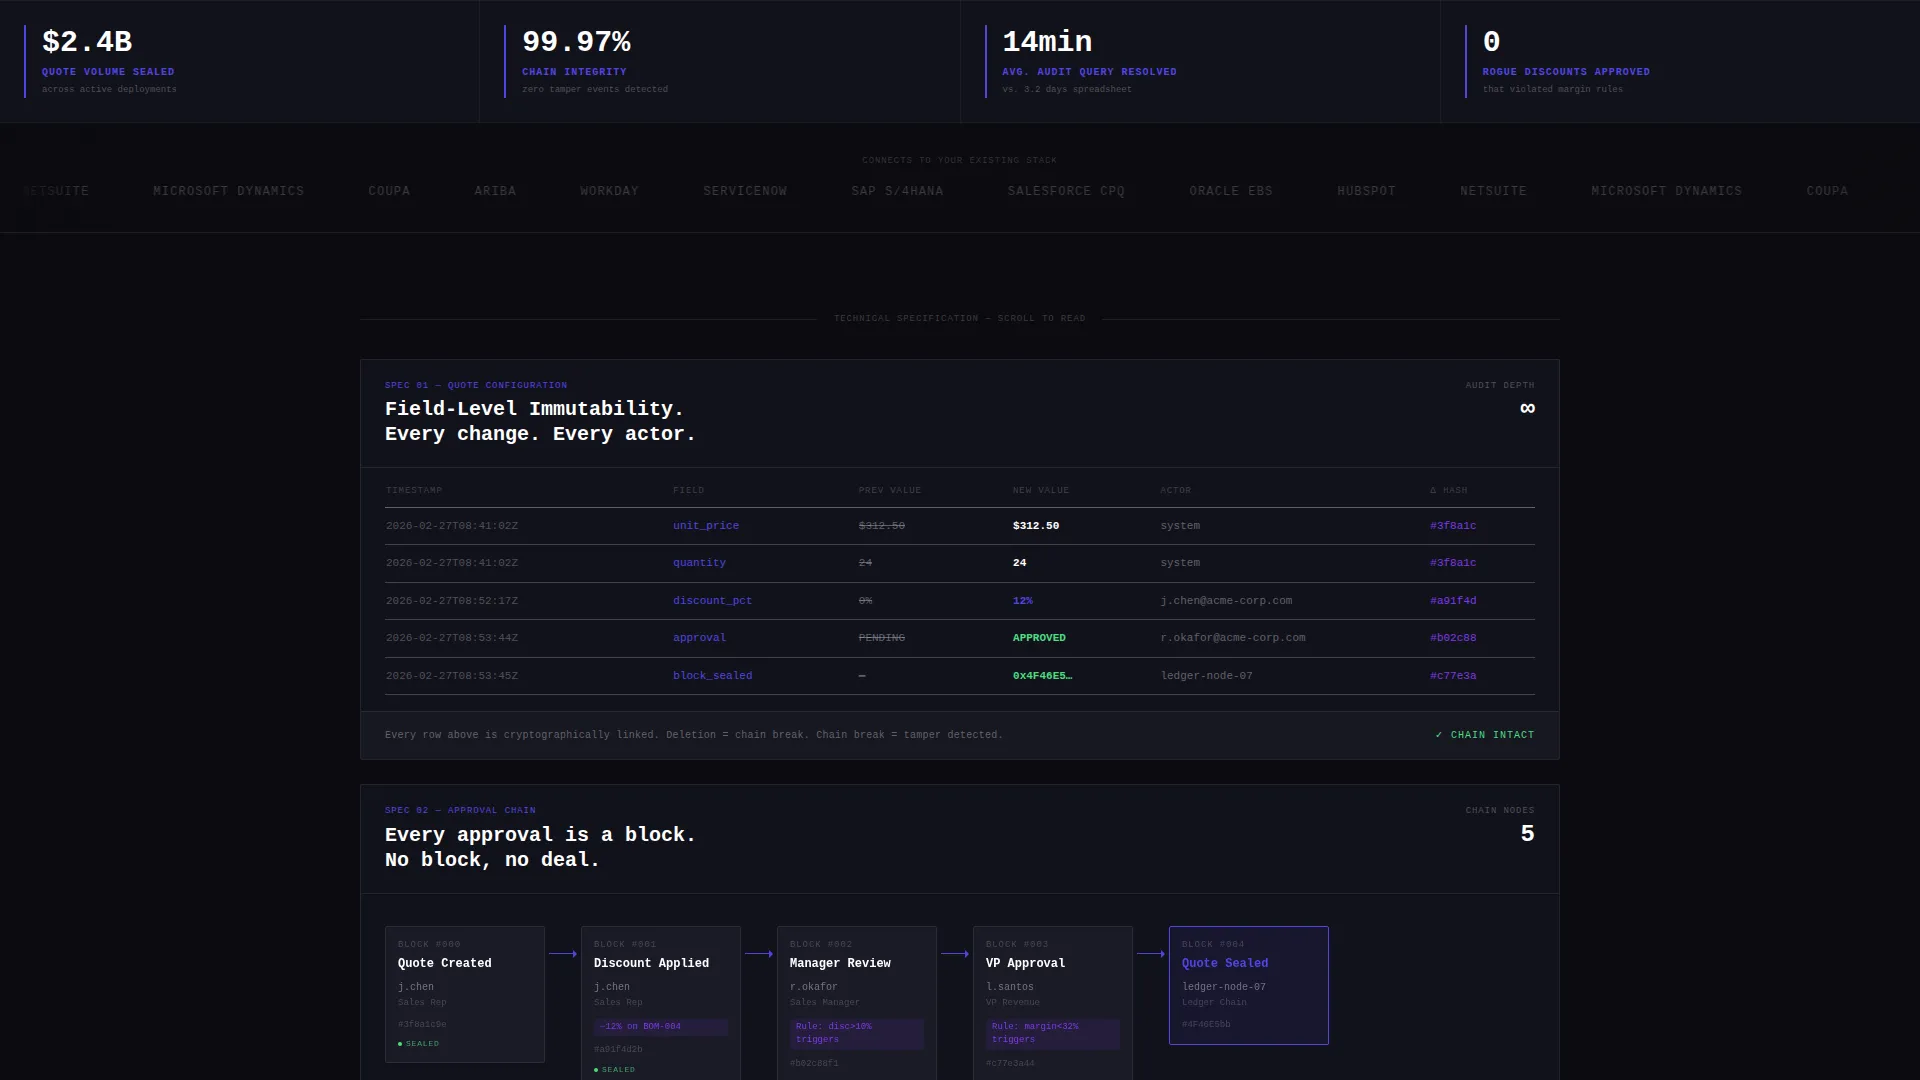Click the ACTOR column header
This screenshot has height=1080, width=1920.
point(1176,490)
